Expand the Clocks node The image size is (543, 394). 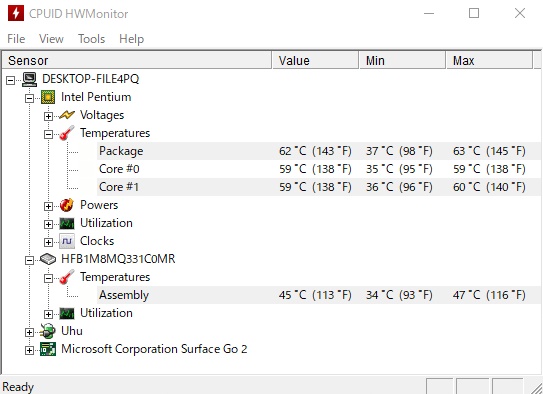[x=48, y=242]
